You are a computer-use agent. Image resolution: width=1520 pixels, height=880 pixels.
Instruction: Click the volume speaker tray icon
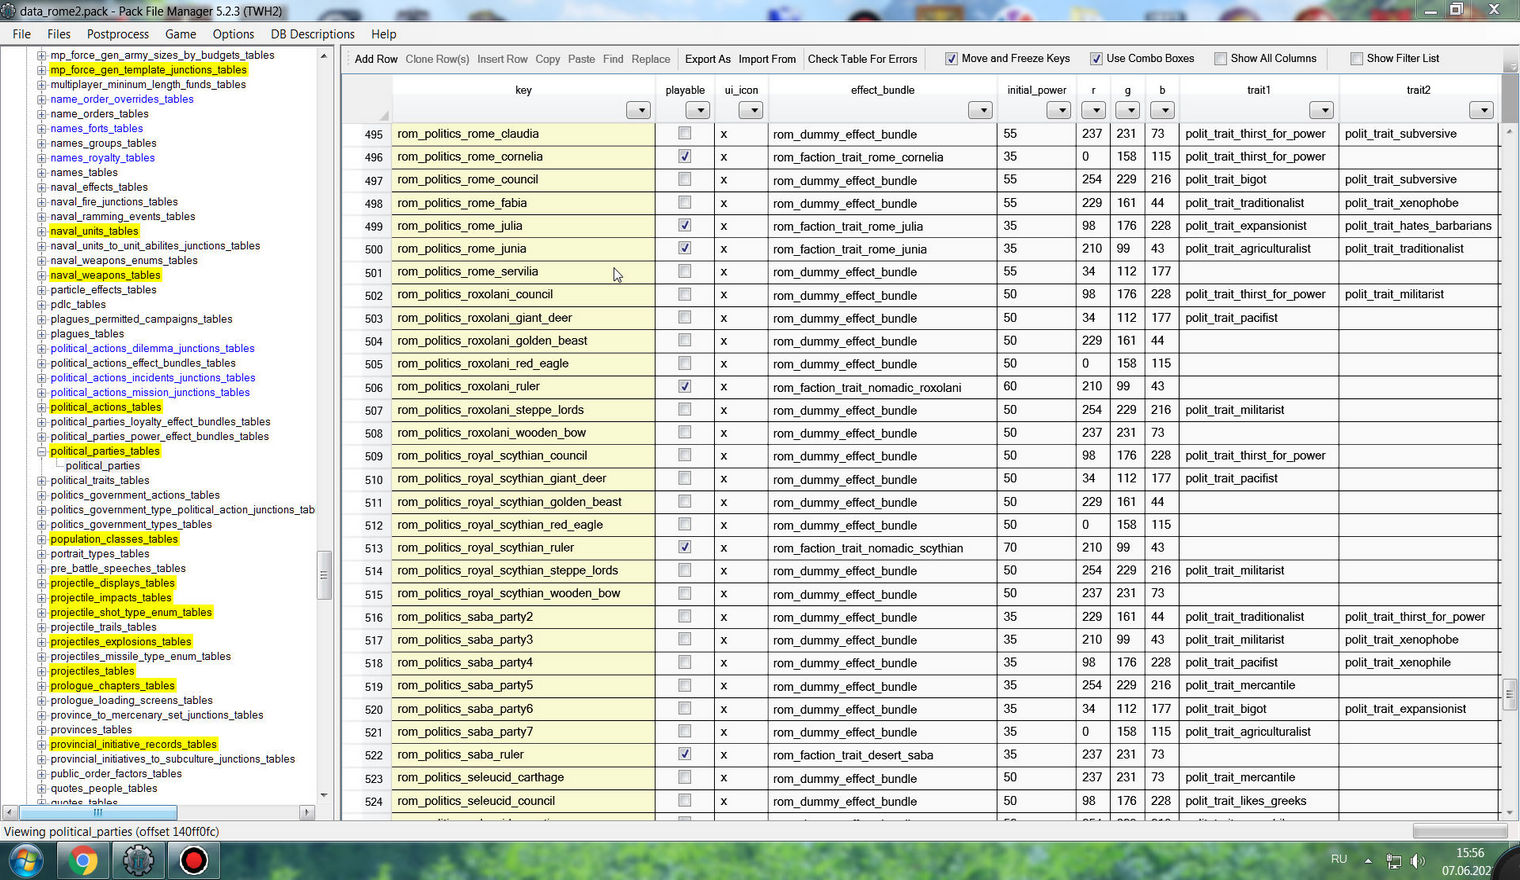tap(1417, 861)
